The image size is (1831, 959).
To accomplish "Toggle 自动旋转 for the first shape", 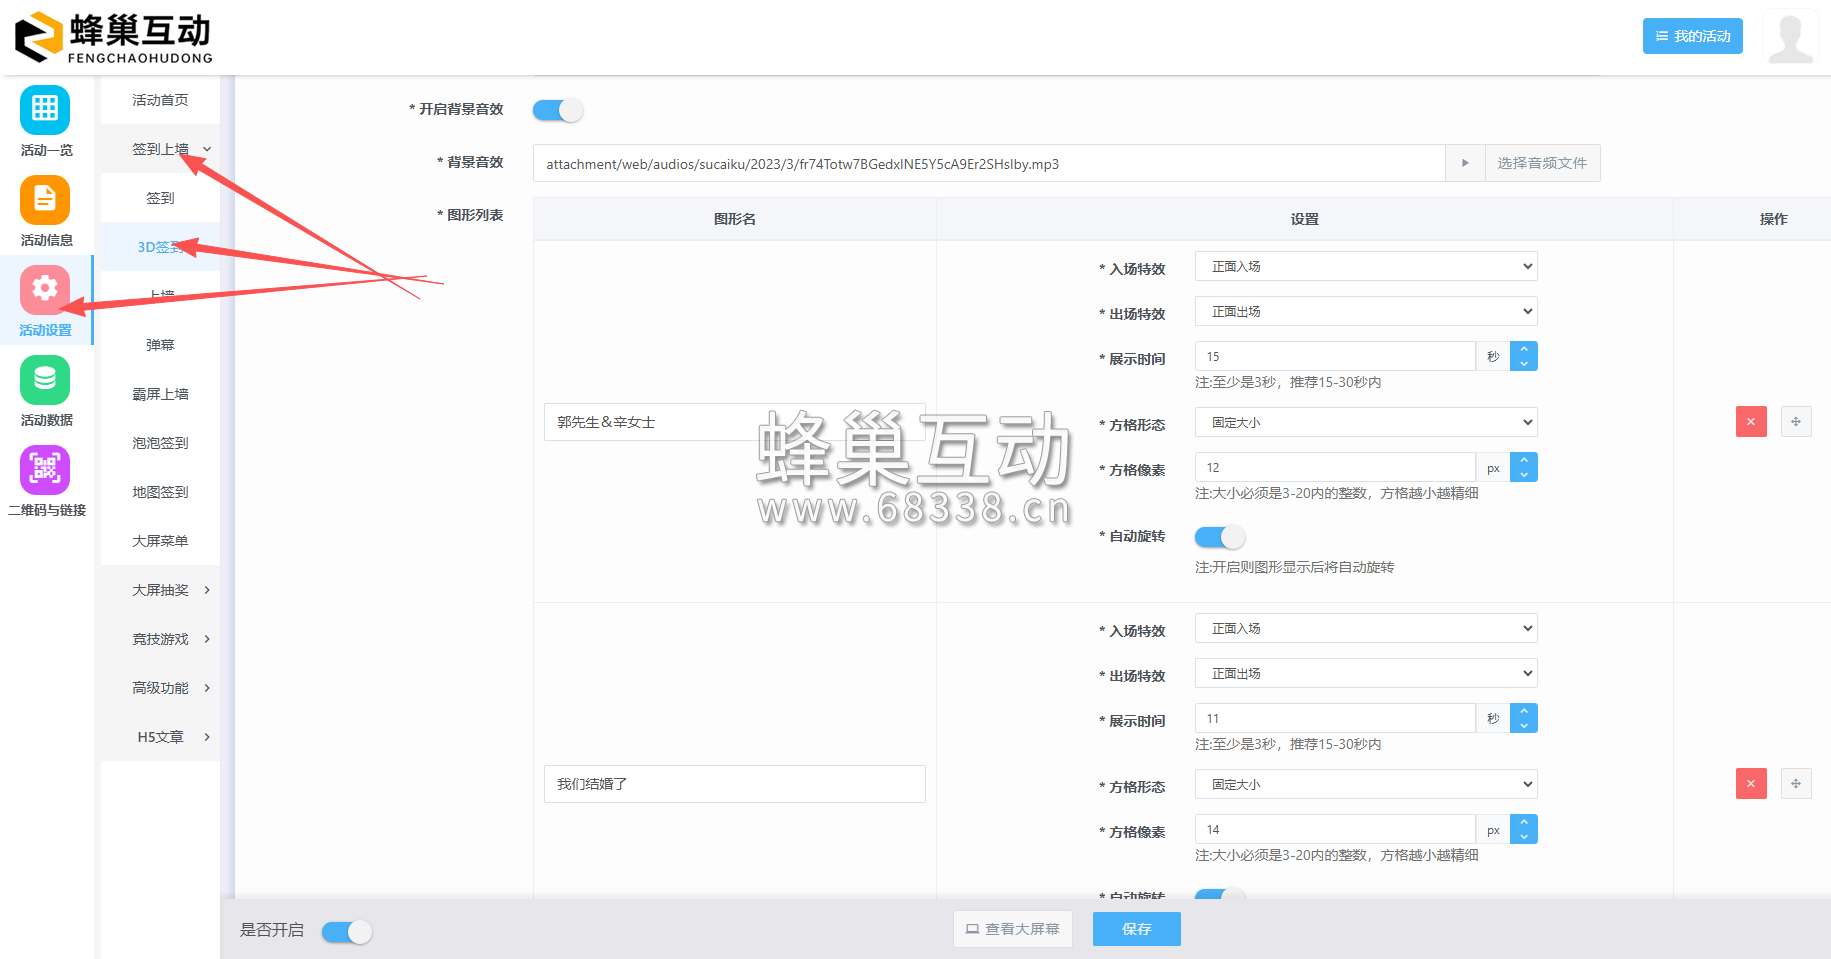I will click(1219, 537).
